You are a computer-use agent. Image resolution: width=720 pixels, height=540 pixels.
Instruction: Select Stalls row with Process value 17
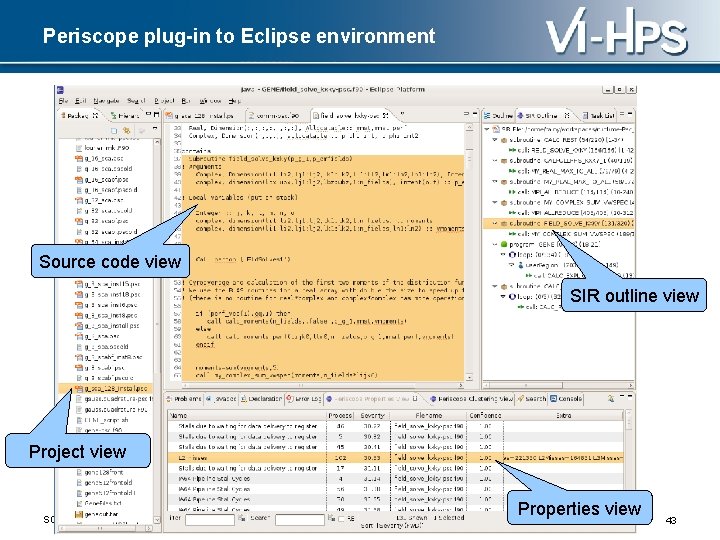(395, 468)
